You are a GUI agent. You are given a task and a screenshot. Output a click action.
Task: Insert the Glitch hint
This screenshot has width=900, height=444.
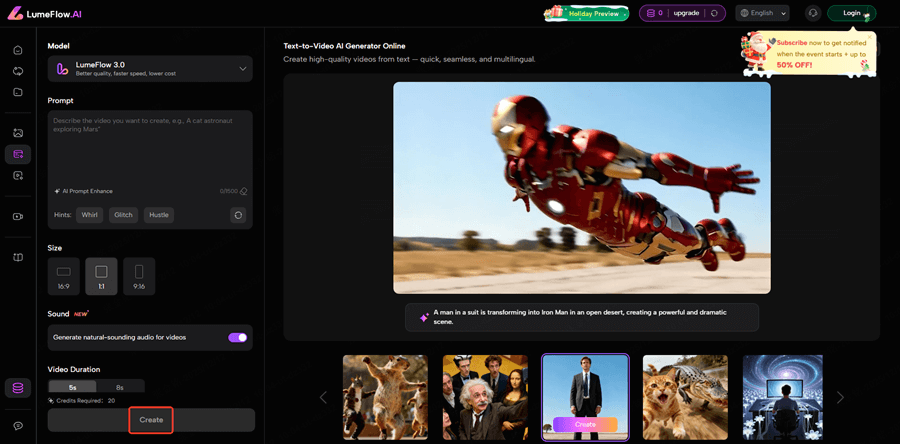coord(123,215)
